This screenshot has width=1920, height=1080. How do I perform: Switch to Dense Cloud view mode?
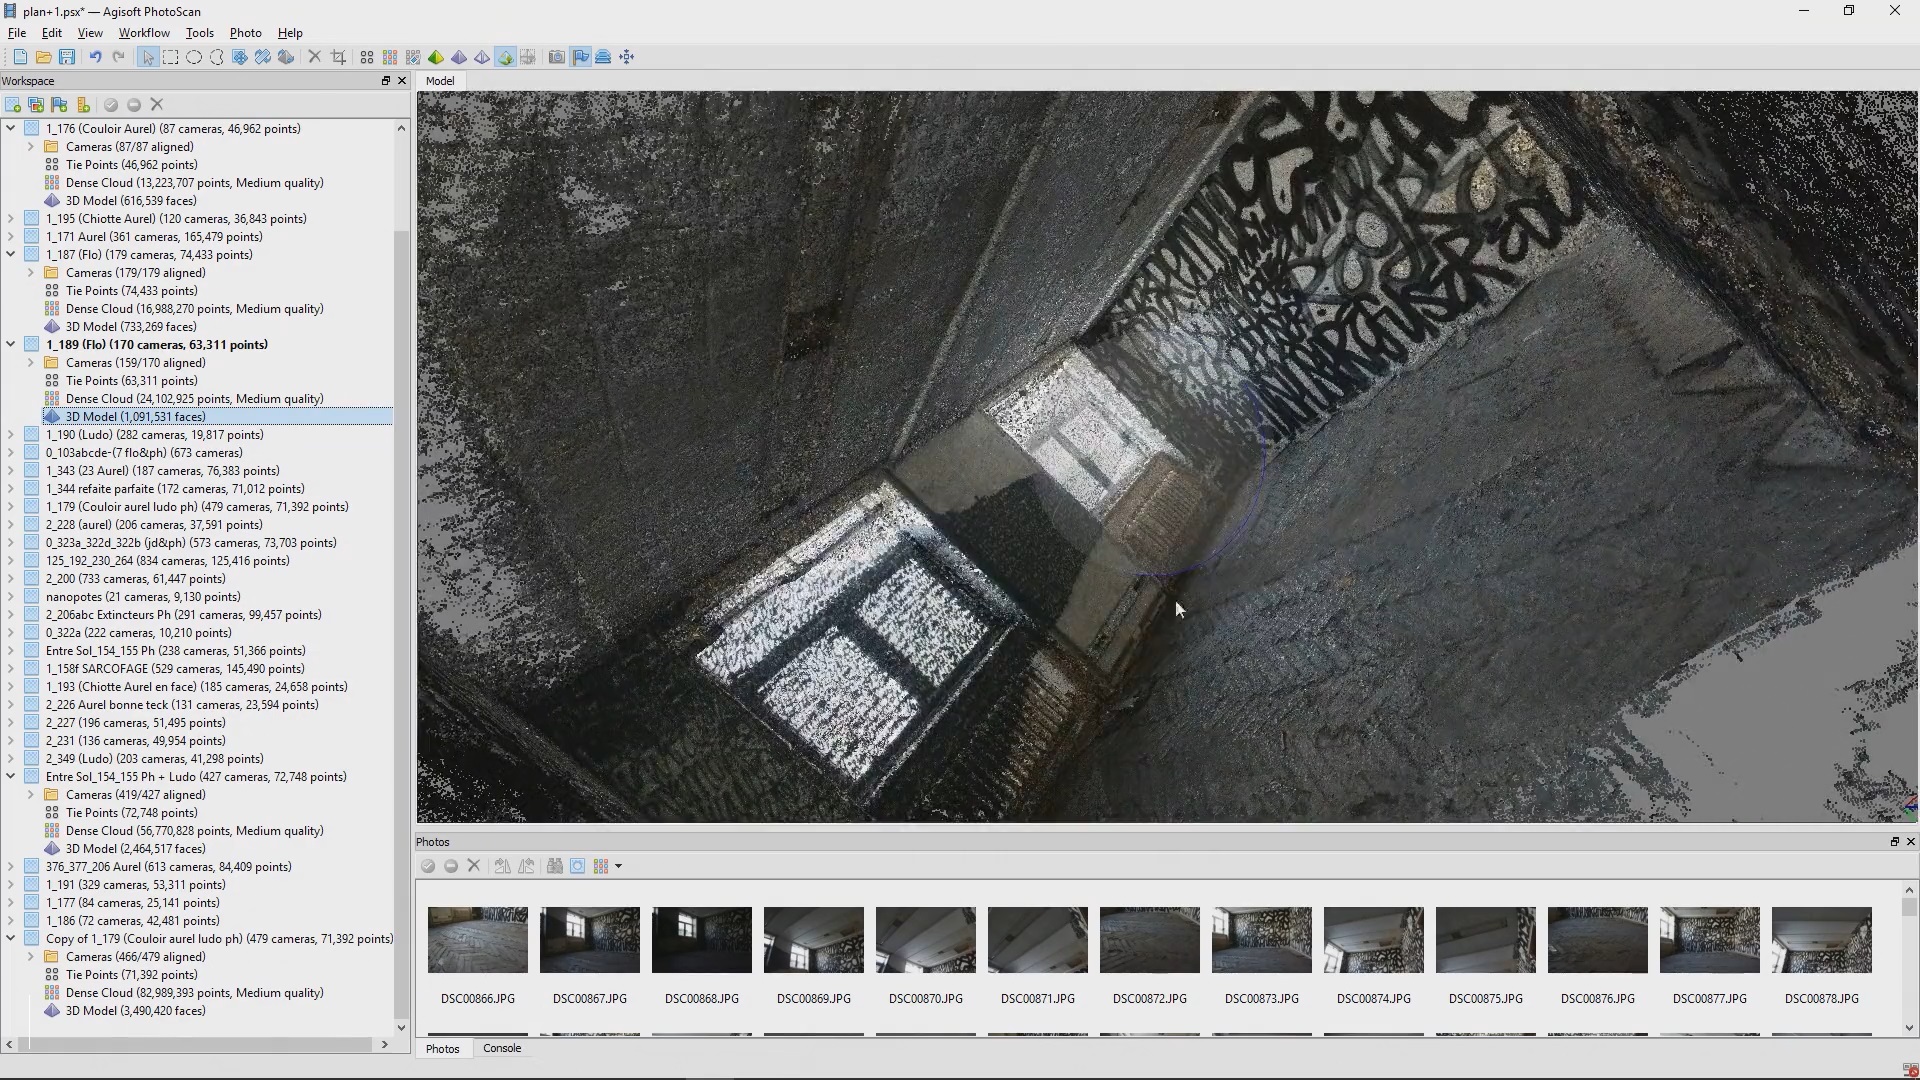[390, 57]
